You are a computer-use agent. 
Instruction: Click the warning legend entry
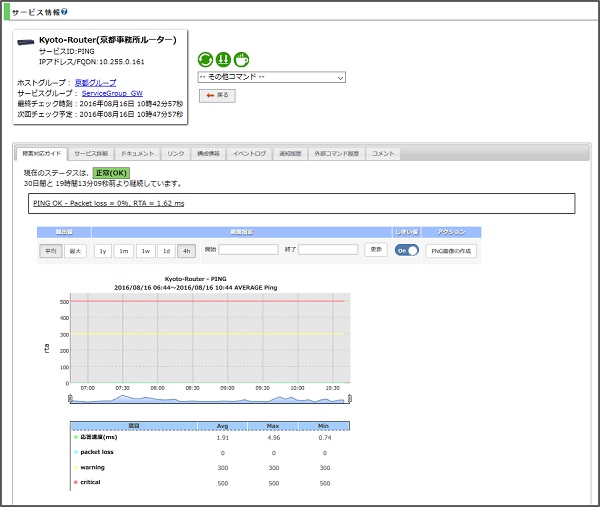89,467
